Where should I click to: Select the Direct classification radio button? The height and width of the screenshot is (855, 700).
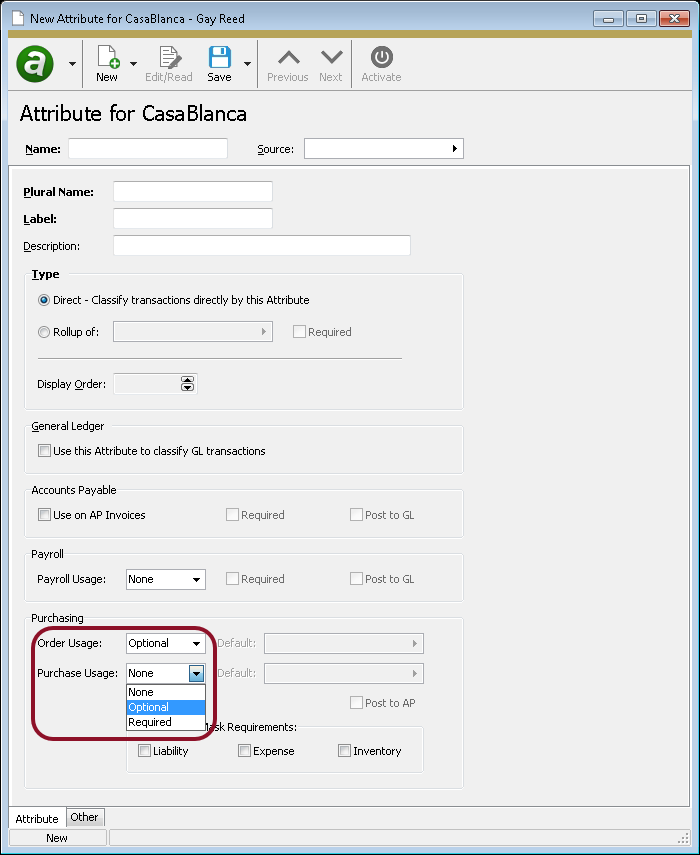coord(41,300)
